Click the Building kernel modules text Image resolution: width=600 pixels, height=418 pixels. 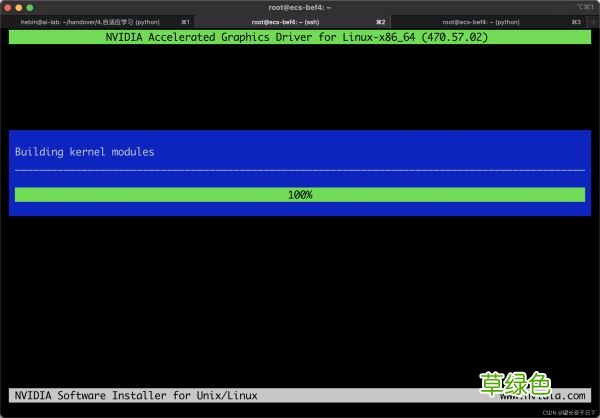point(85,152)
